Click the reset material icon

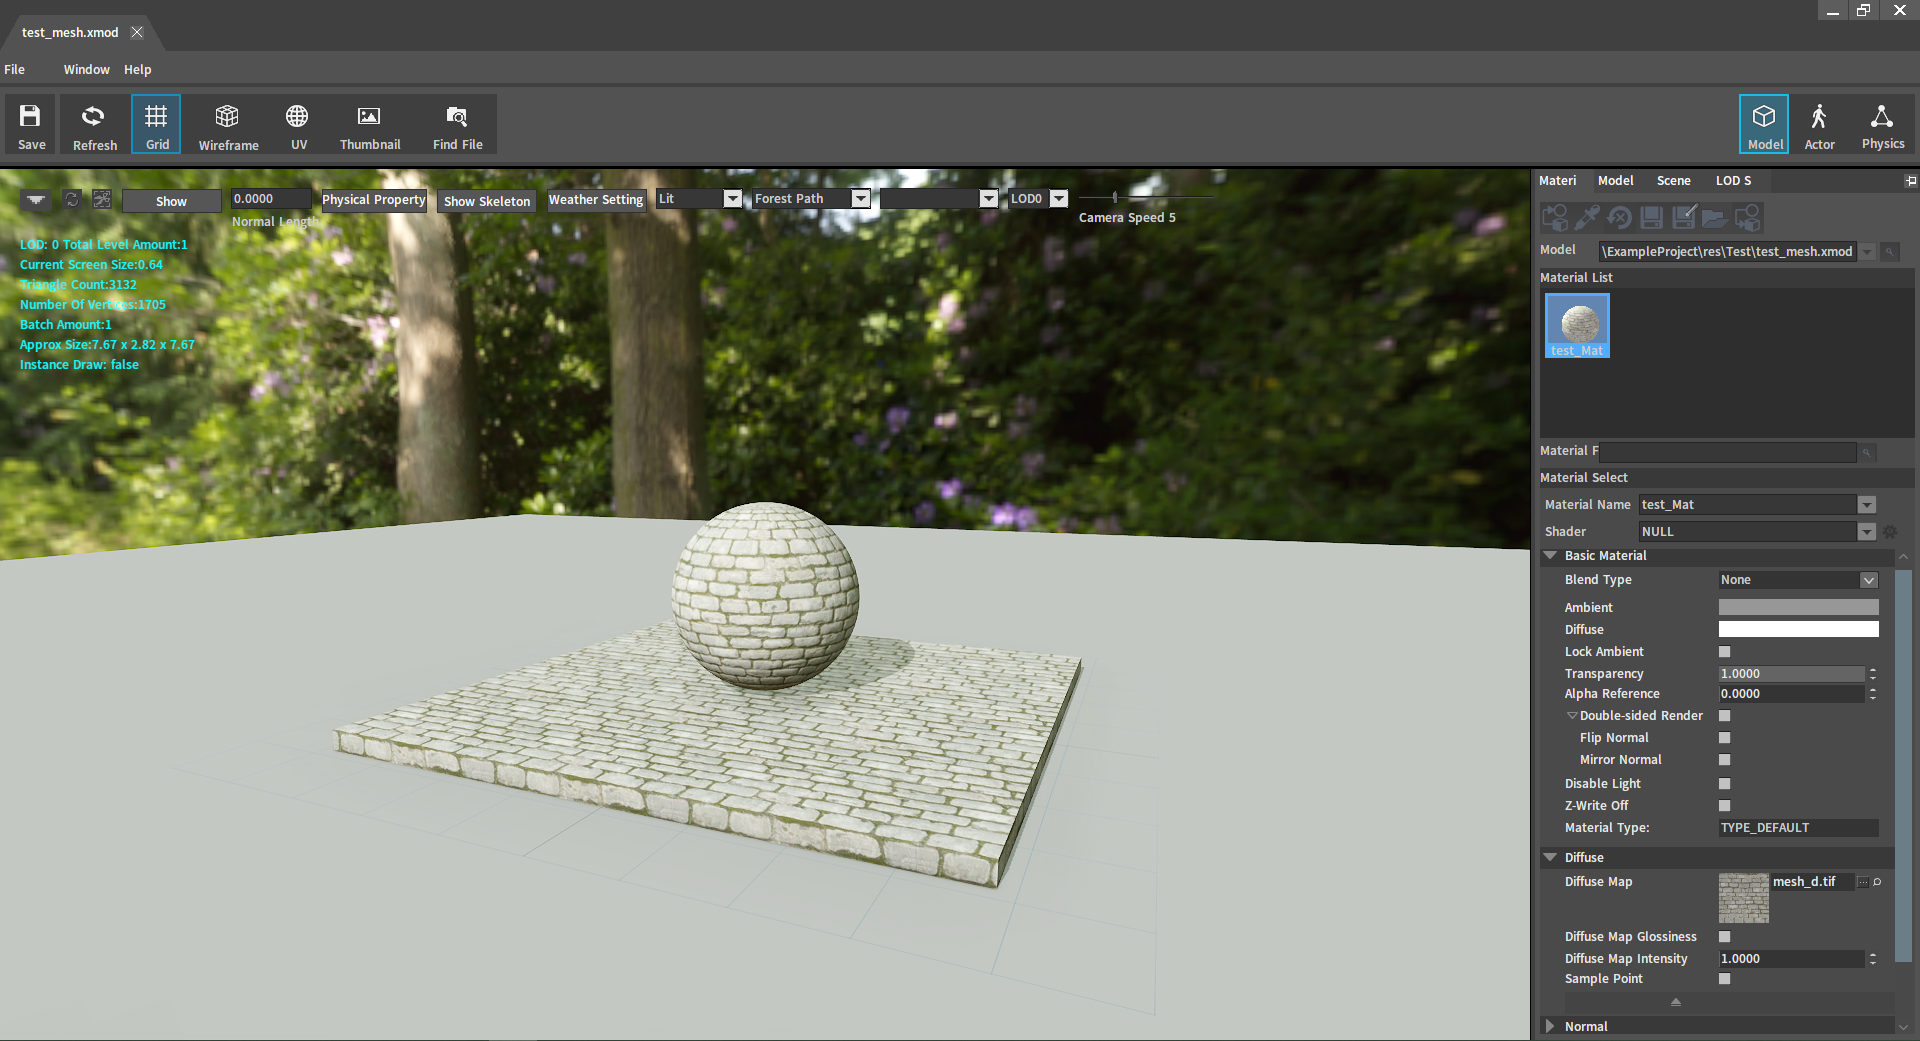(1619, 217)
